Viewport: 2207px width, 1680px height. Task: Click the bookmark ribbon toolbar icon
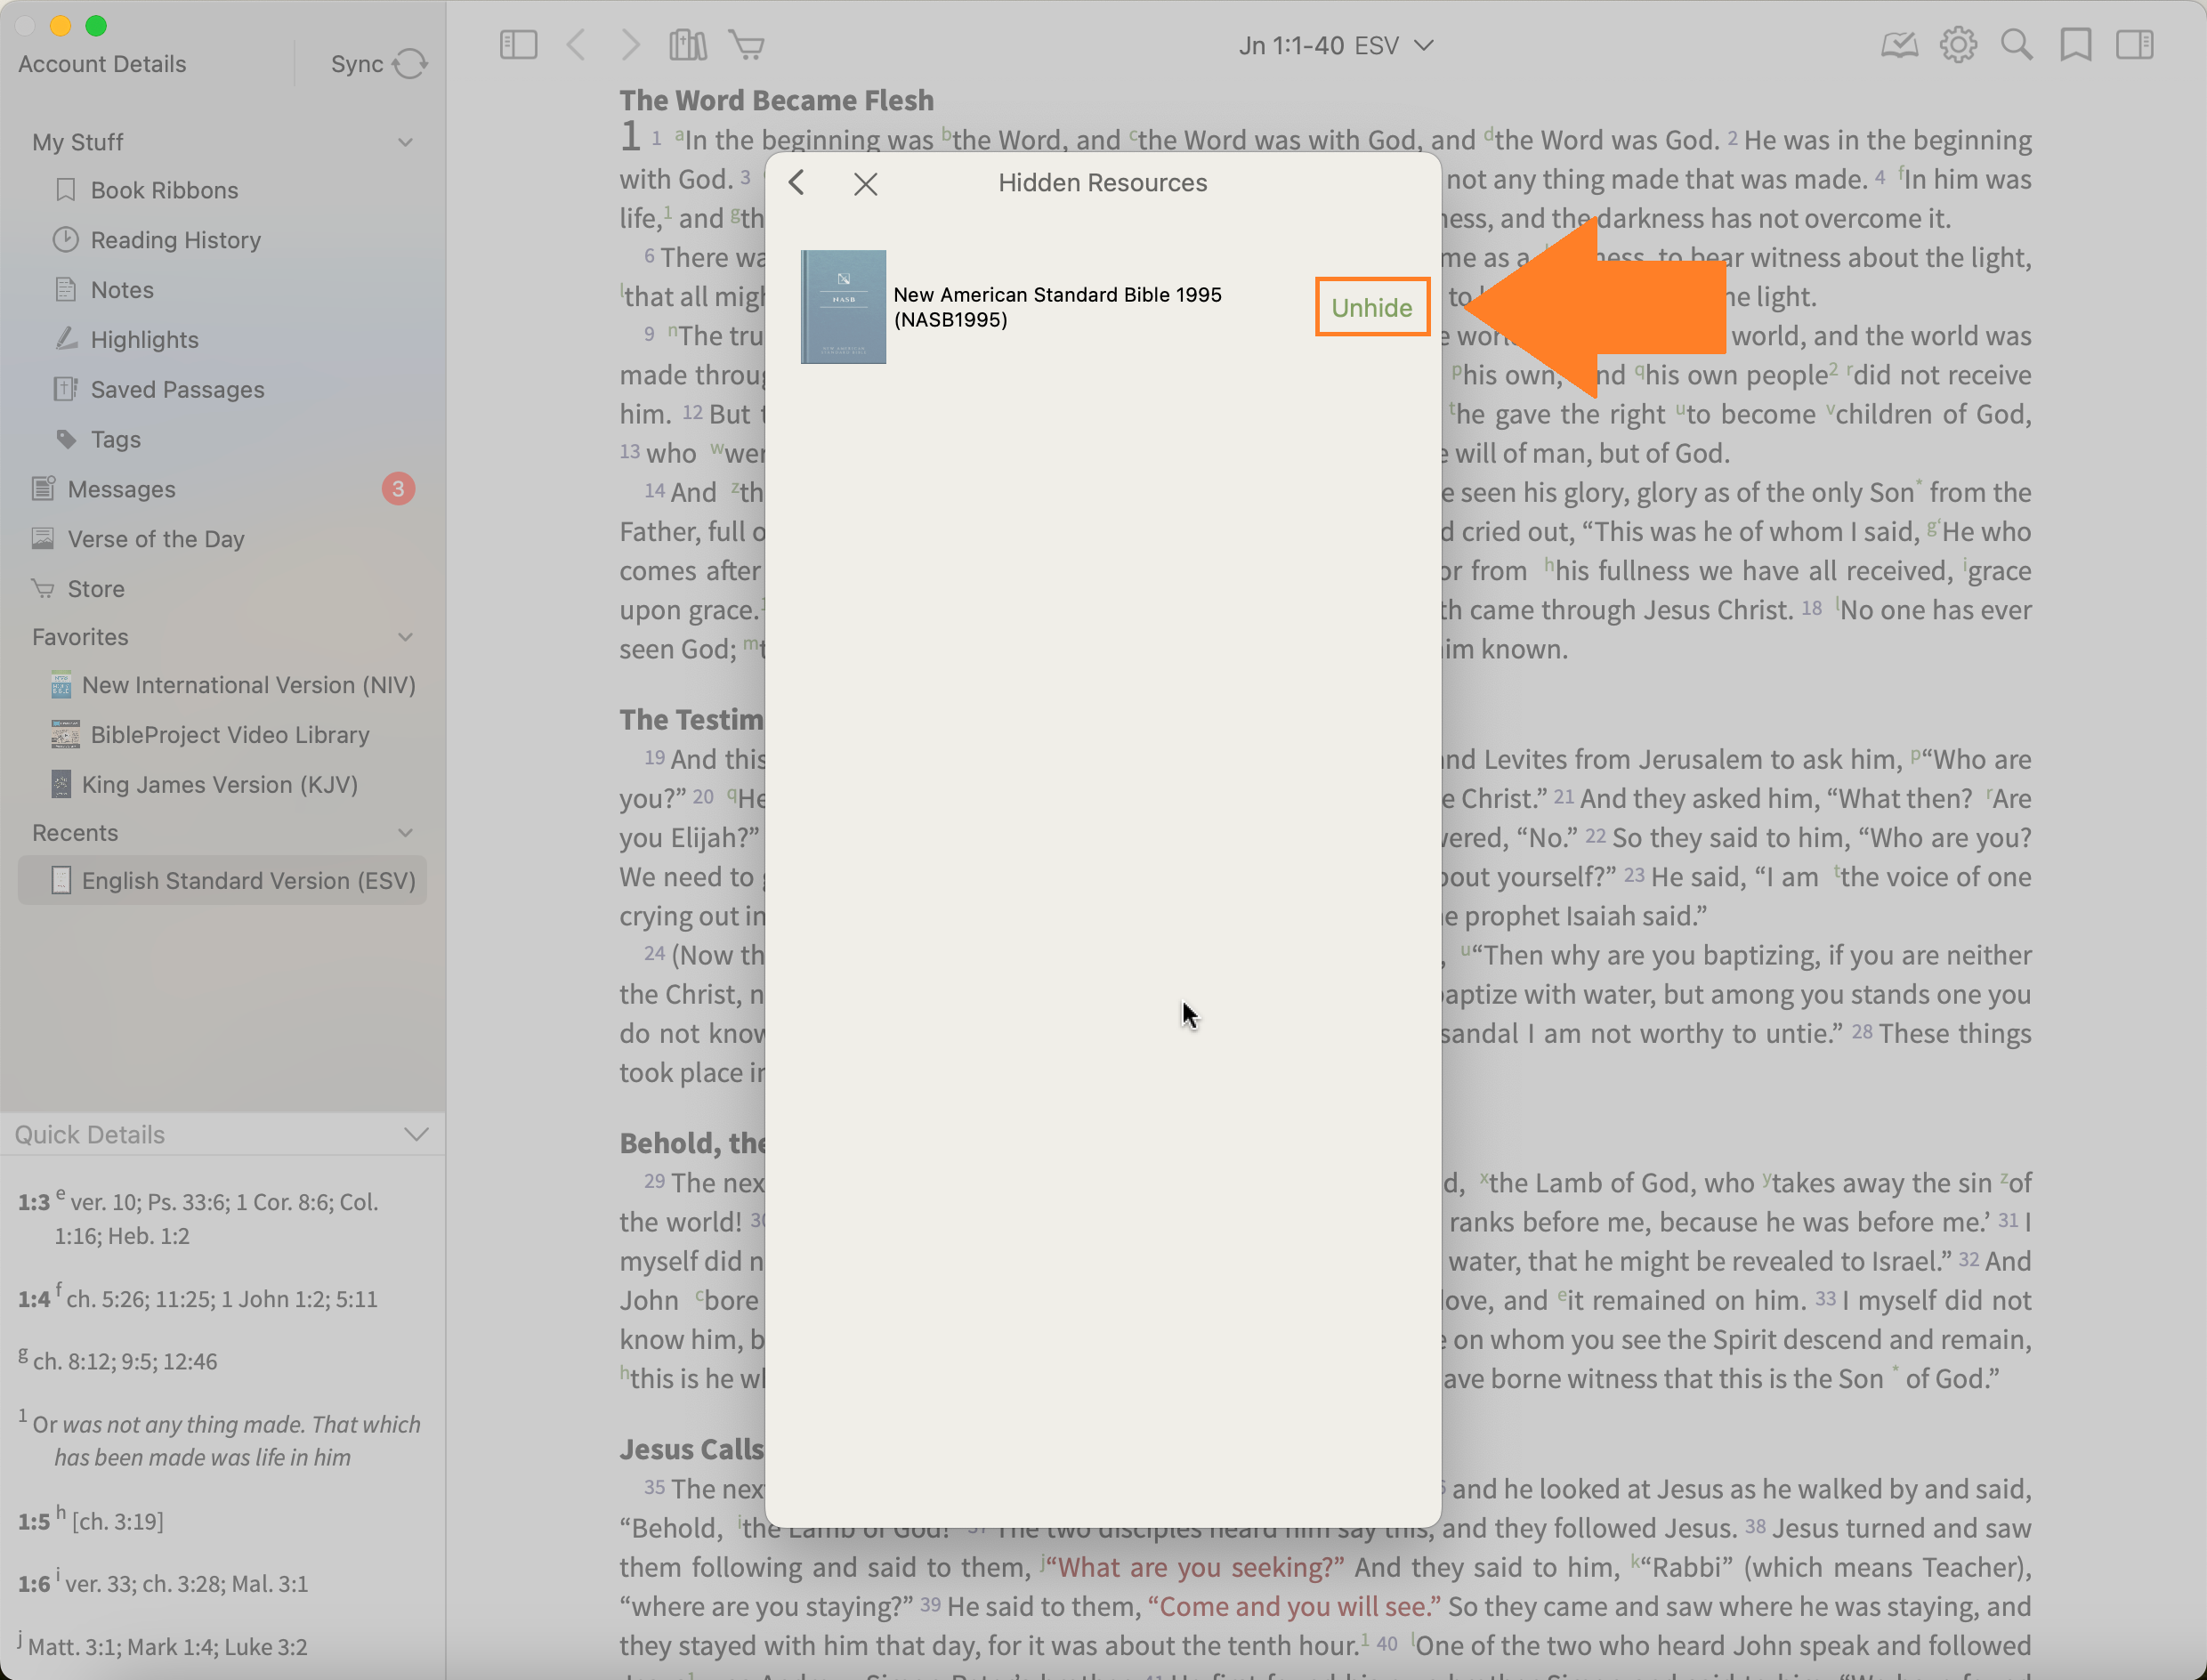point(2075,45)
